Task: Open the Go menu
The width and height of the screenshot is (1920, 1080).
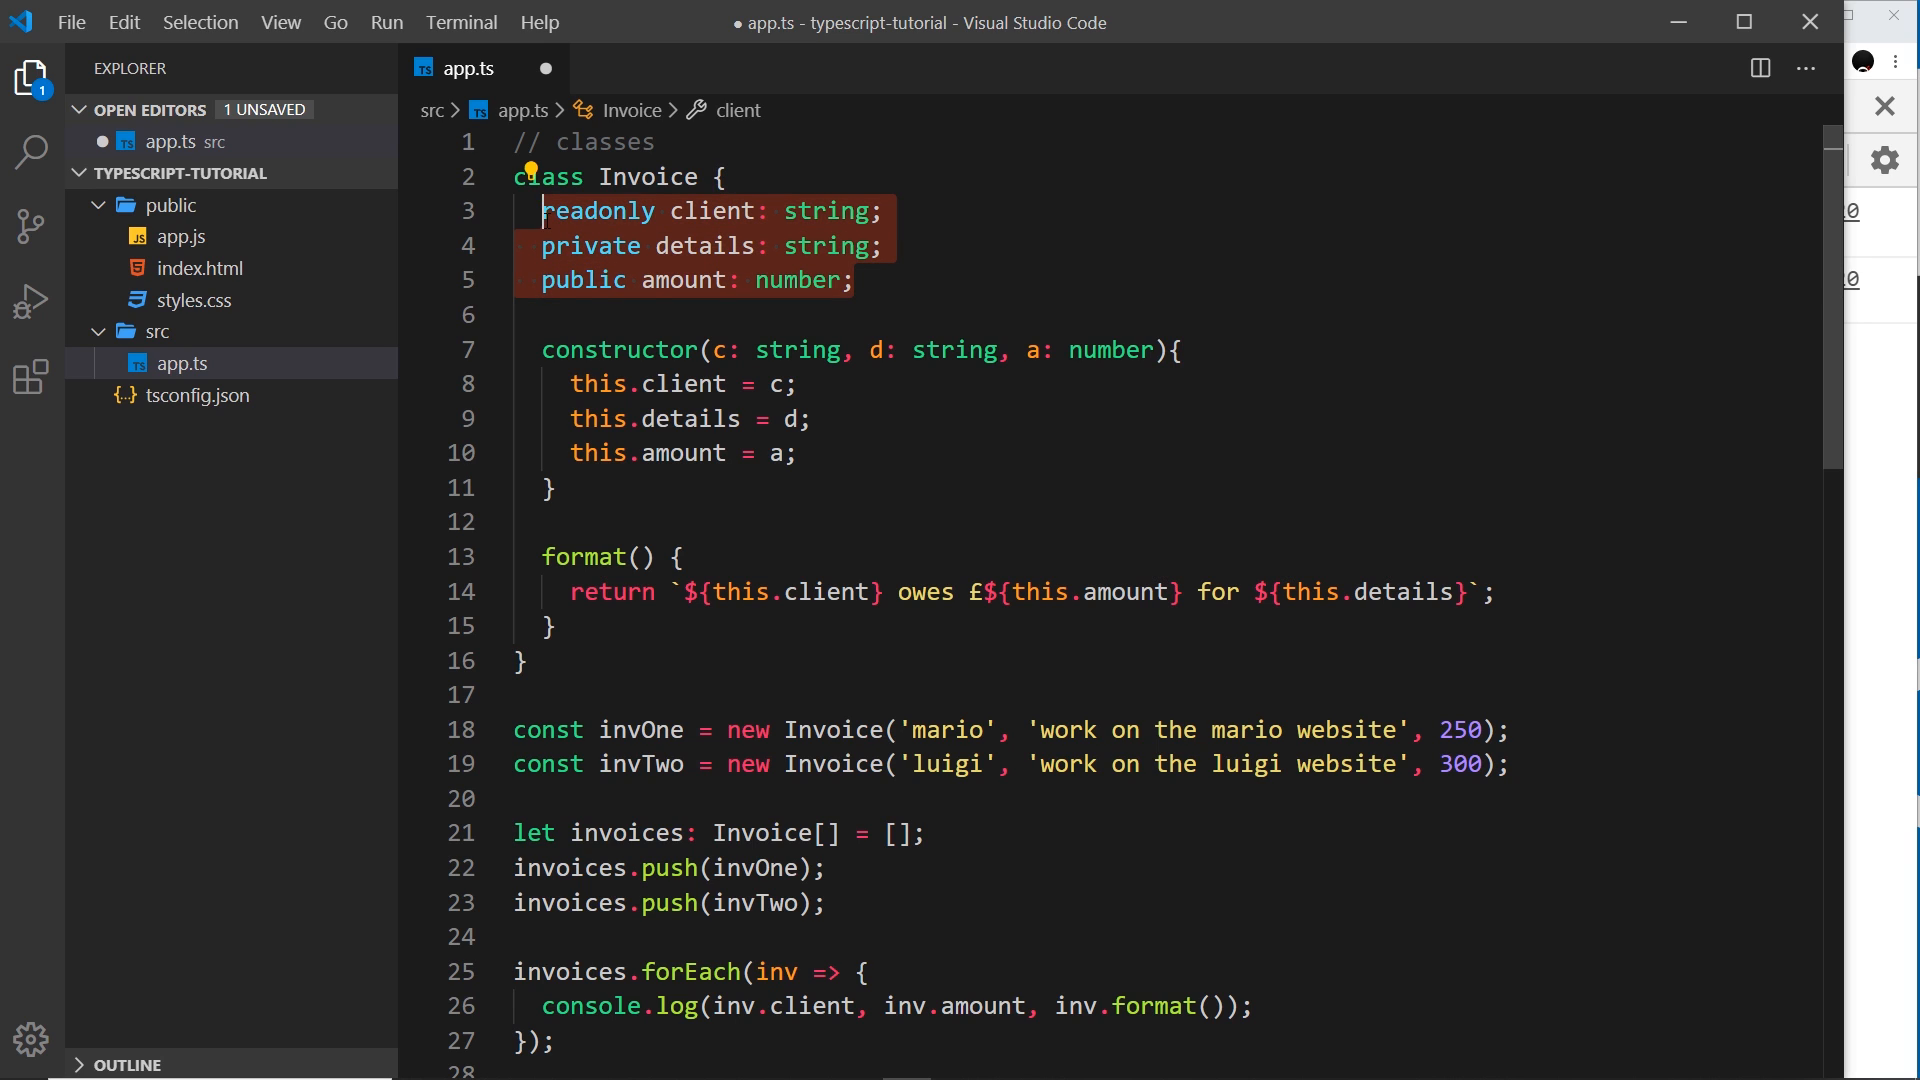Action: 336,22
